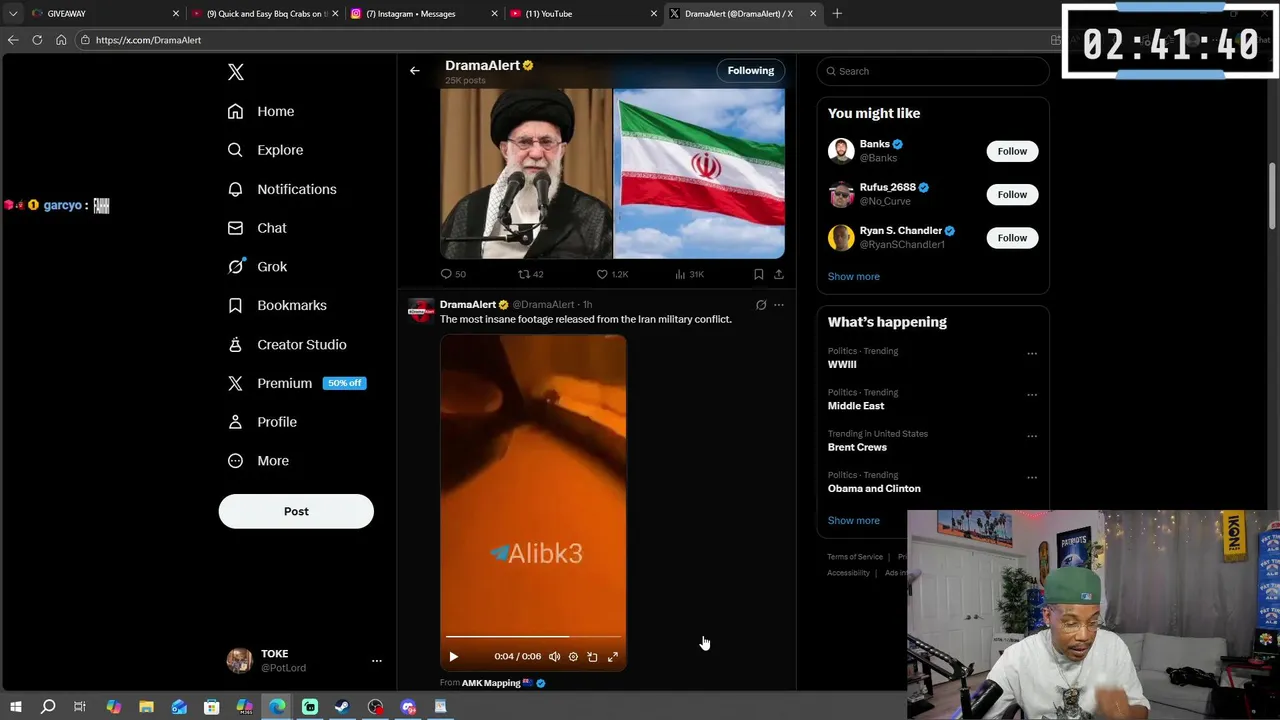Click the Accessibility footer link
Viewport: 1280px width, 720px height.
tap(848, 573)
